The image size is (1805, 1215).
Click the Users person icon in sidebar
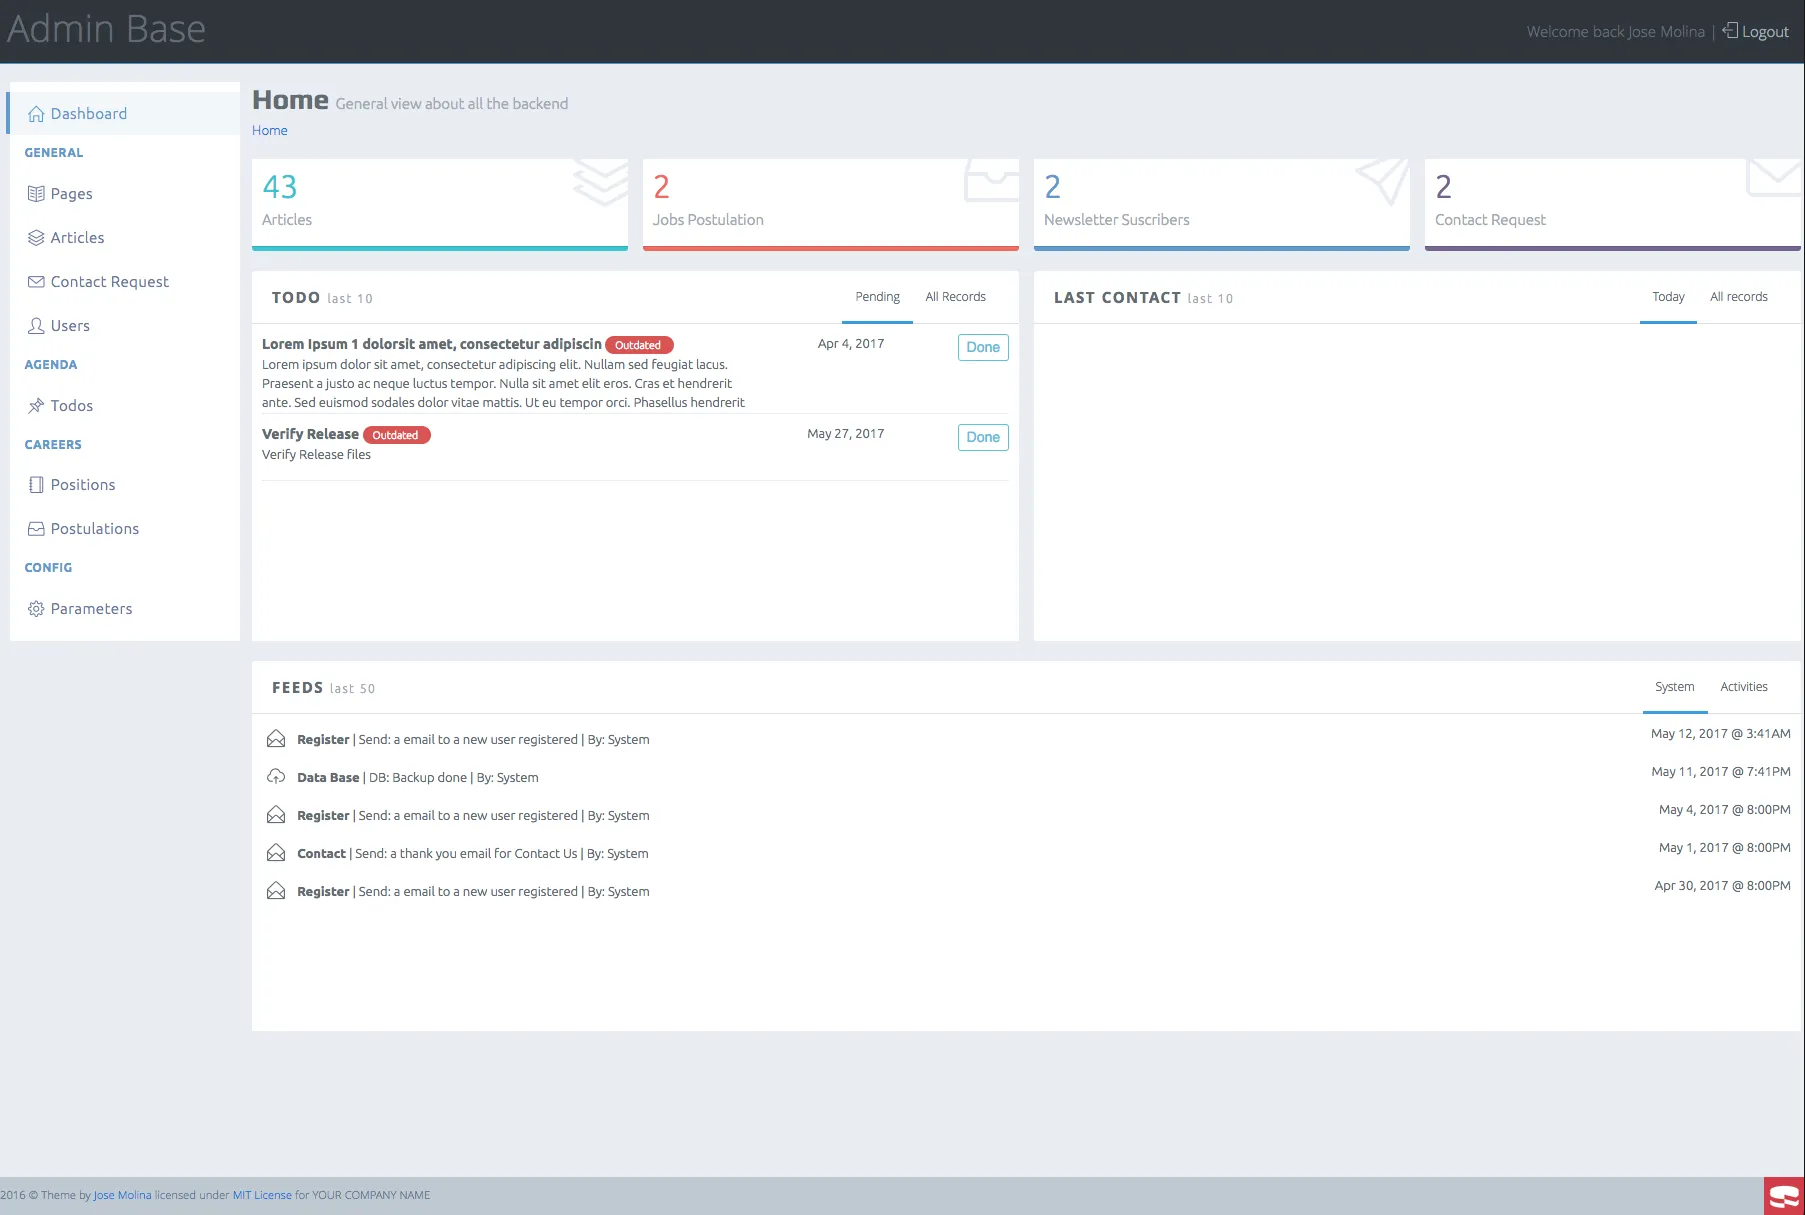(36, 326)
